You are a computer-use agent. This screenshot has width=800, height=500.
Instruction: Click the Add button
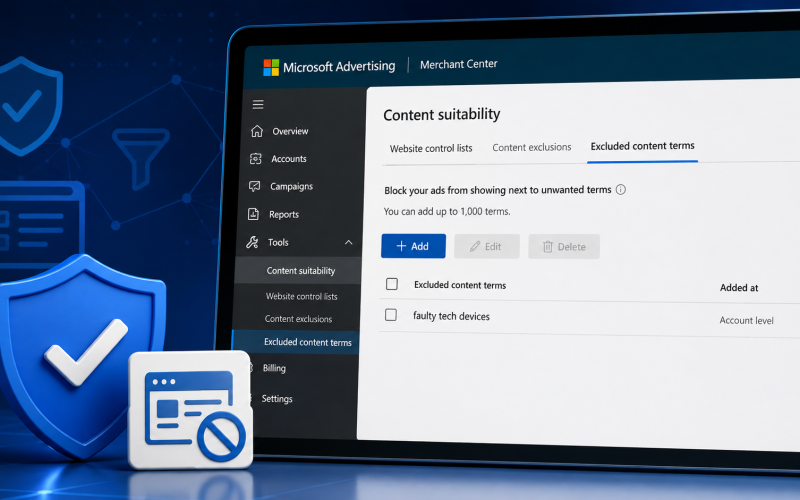413,246
